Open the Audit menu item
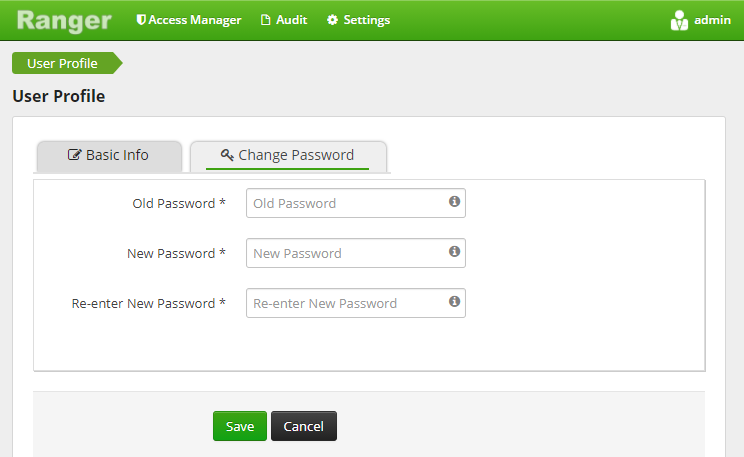Viewport: 744px width, 457px height. [x=284, y=20]
